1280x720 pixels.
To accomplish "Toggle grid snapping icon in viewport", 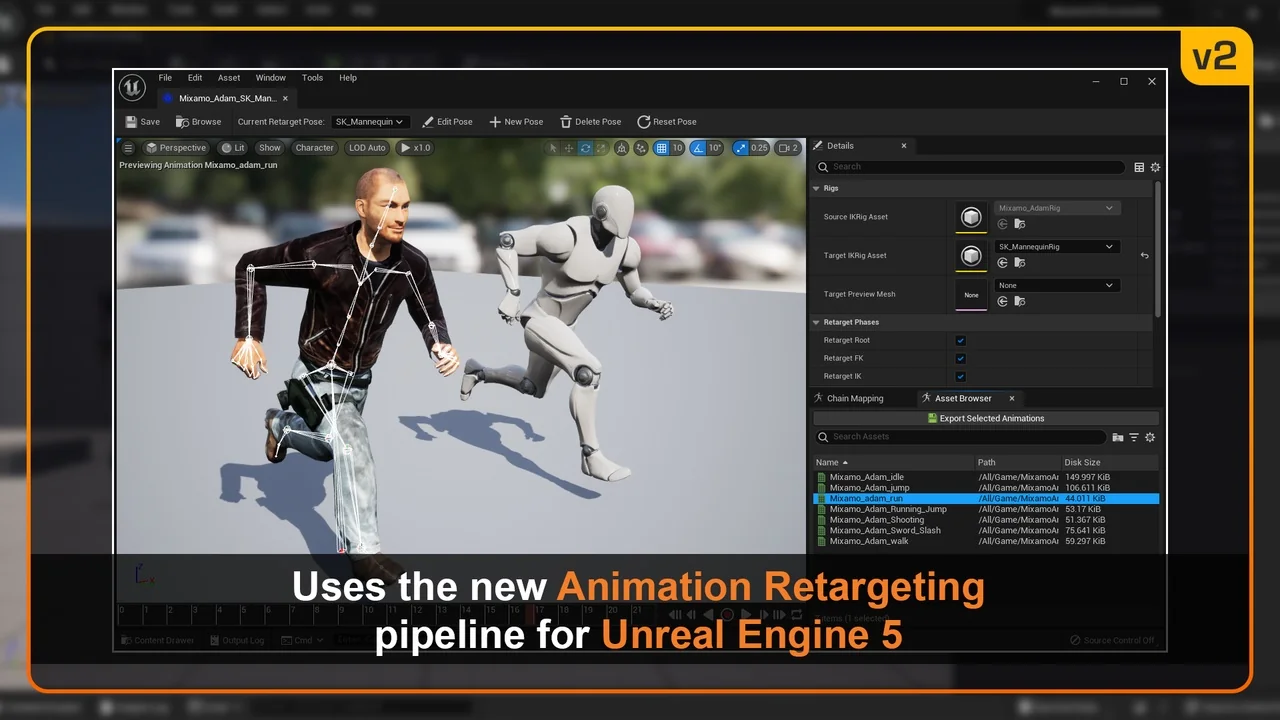I will click(661, 148).
